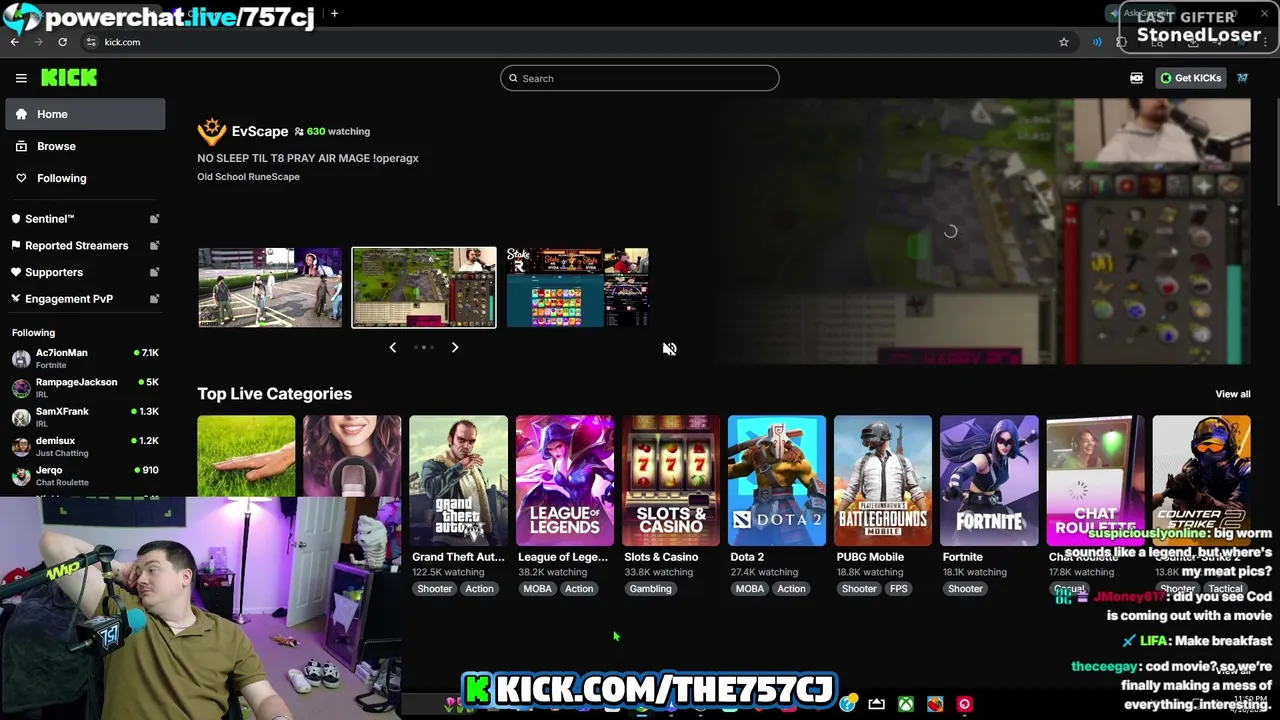
Task: Open the browser extensions puzzle icon
Action: click(x=1121, y=42)
